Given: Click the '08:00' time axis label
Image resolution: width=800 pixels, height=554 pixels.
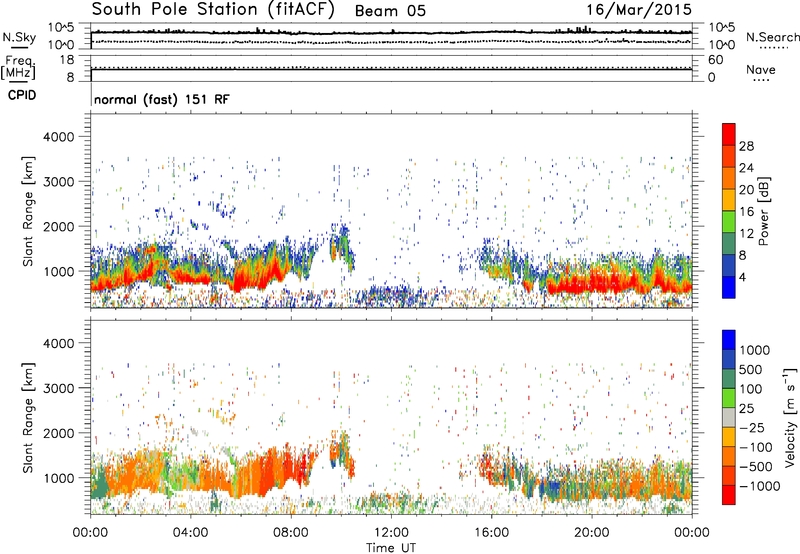Looking at the screenshot, I should coord(291,533).
